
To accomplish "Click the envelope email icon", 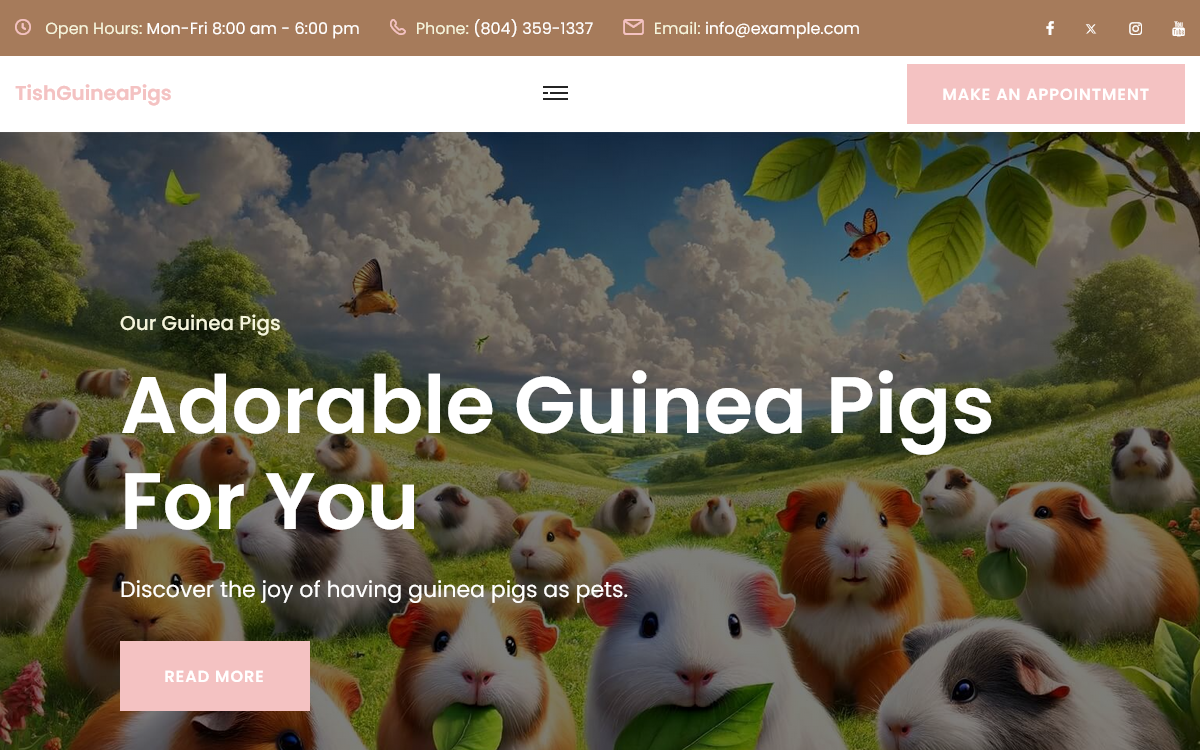I will click(633, 27).
